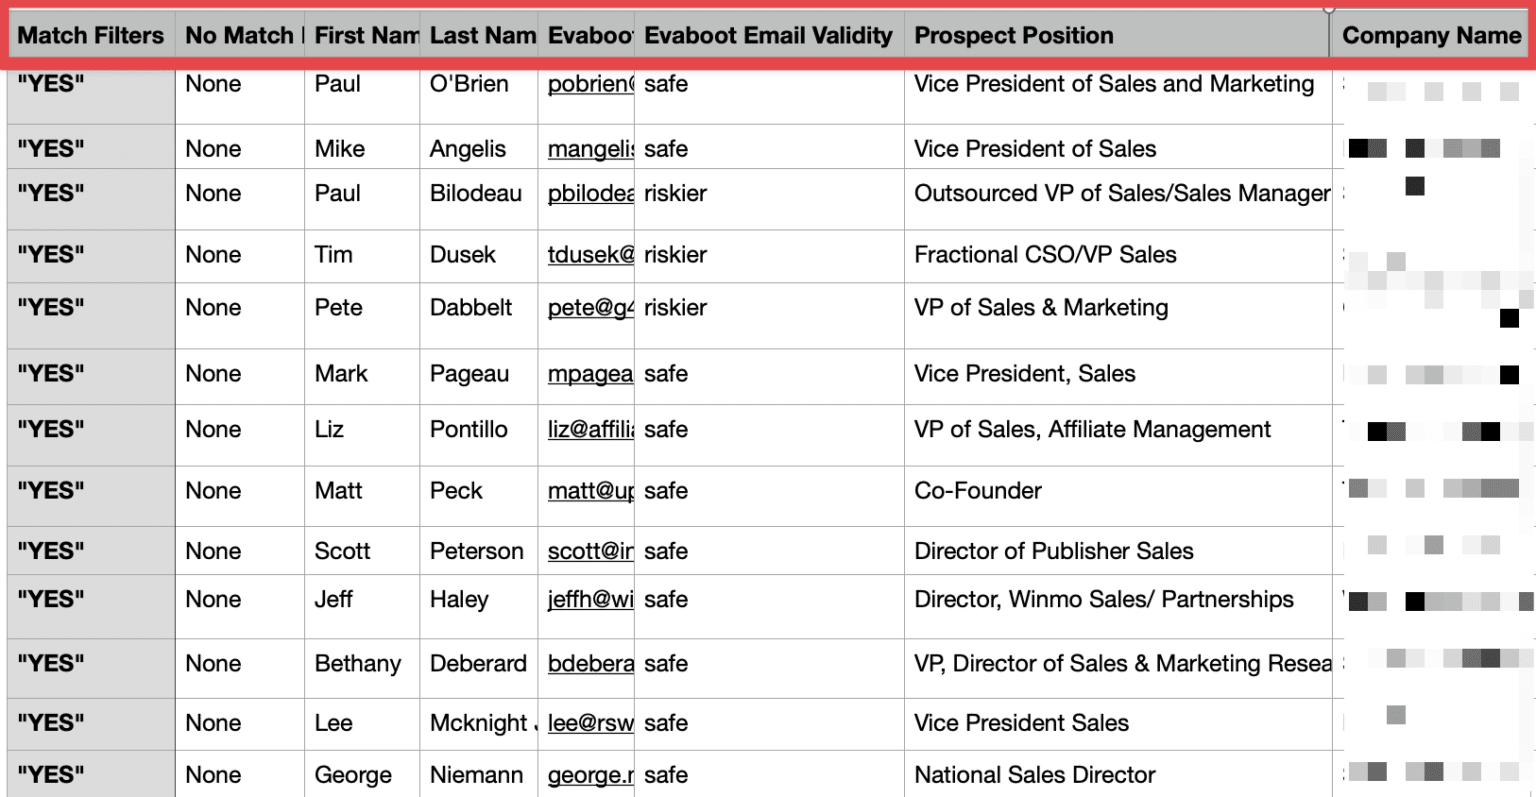Image resolution: width=1536 pixels, height=797 pixels.
Task: Click the No Match column header
Action: [240, 36]
